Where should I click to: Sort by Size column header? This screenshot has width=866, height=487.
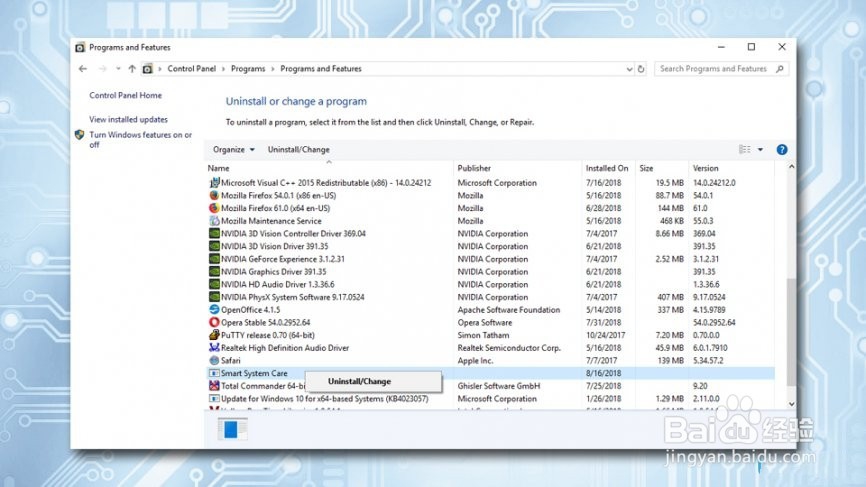(646, 168)
